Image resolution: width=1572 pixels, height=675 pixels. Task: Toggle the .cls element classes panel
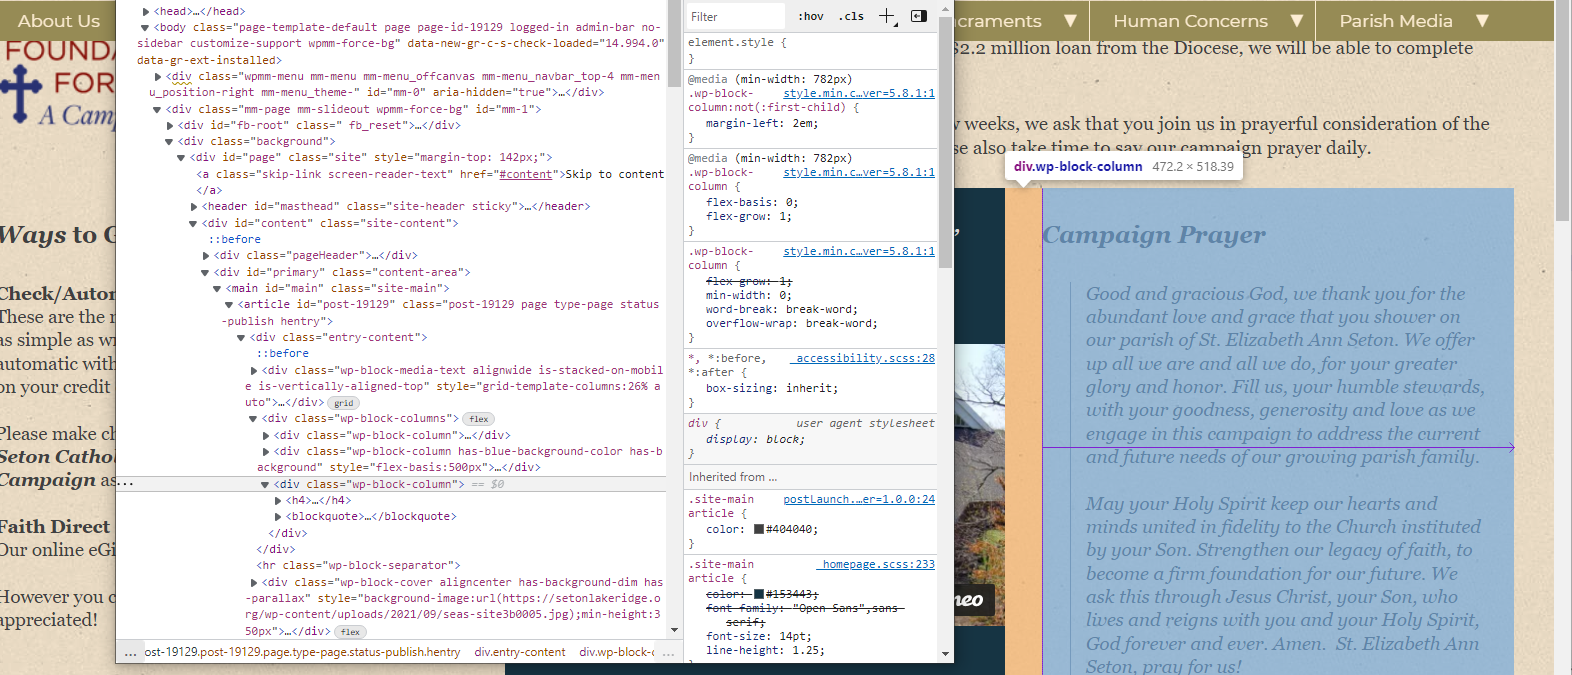tap(851, 16)
